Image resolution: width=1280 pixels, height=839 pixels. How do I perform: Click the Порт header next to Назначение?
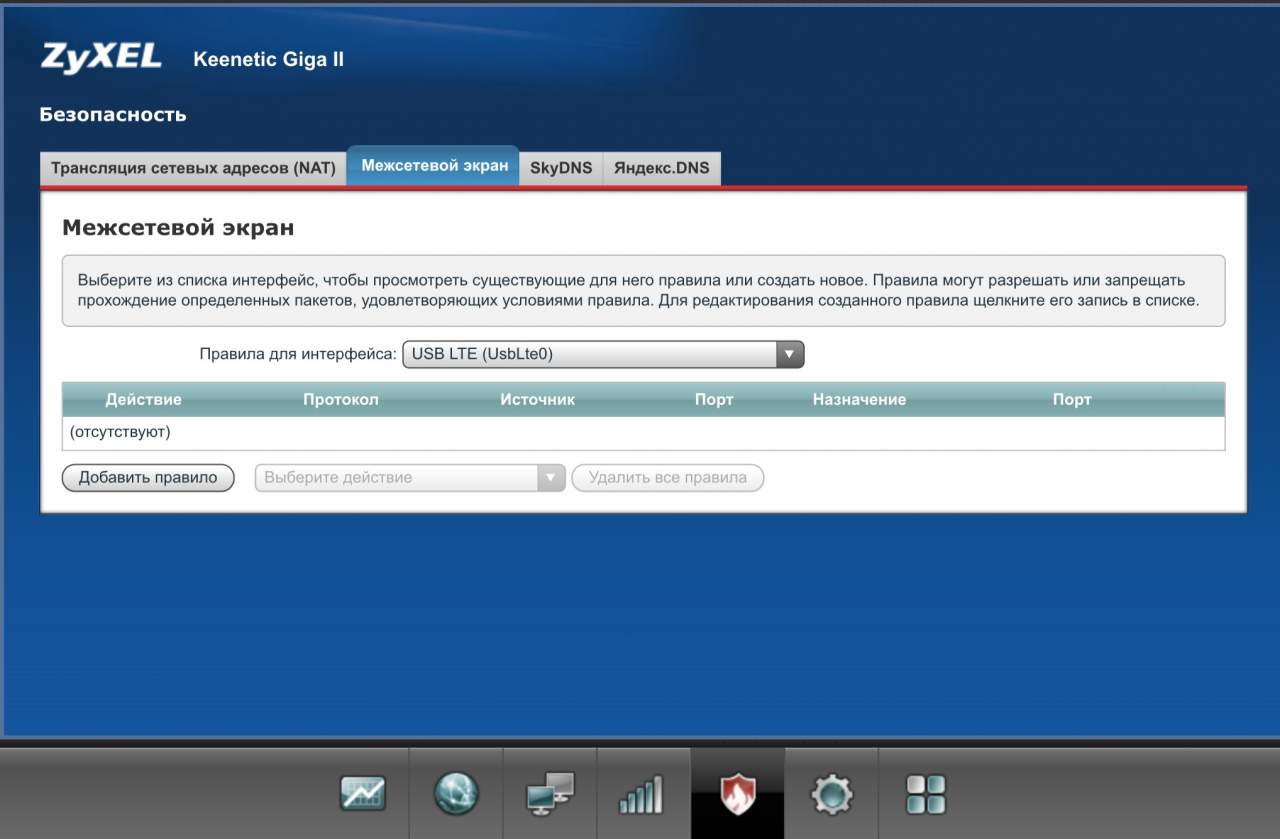click(1072, 400)
